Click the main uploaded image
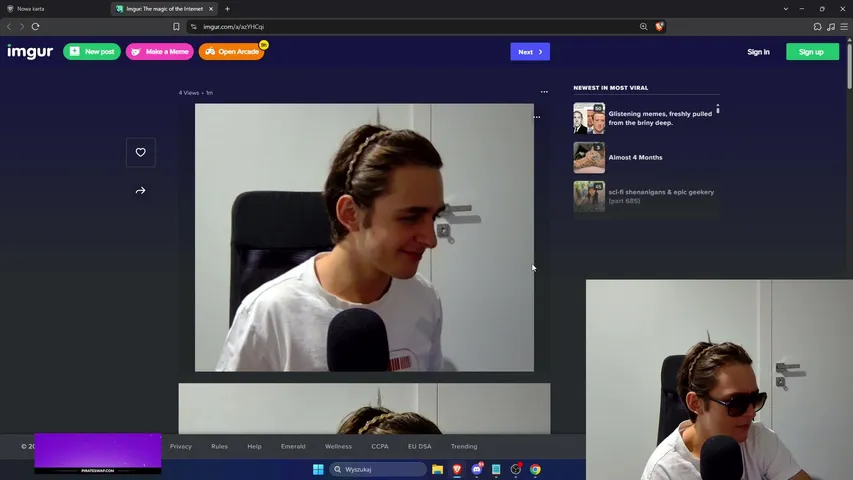 (364, 238)
